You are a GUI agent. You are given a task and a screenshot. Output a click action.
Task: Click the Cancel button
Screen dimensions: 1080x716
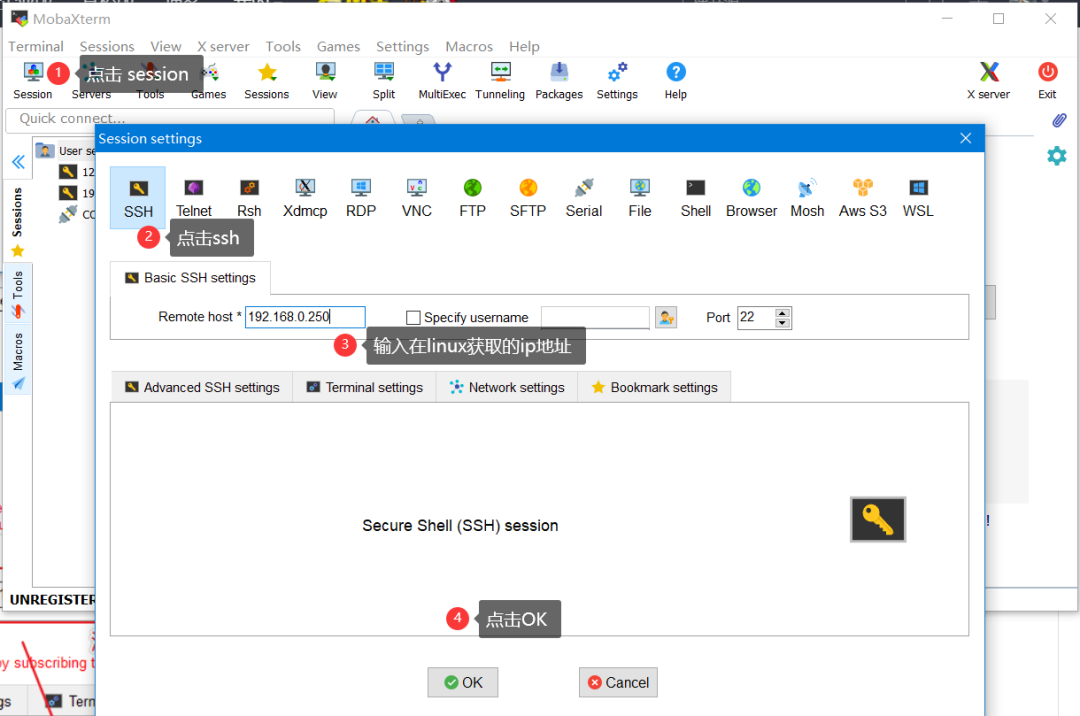coord(618,682)
